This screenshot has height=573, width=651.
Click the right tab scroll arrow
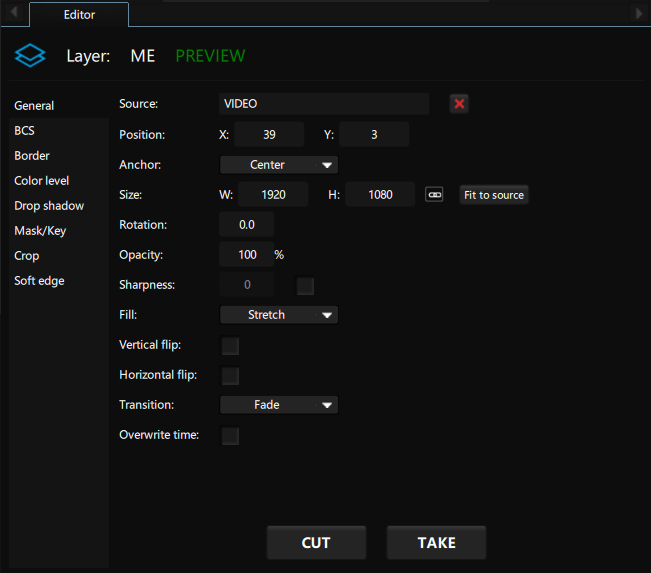pyautogui.click(x=639, y=13)
